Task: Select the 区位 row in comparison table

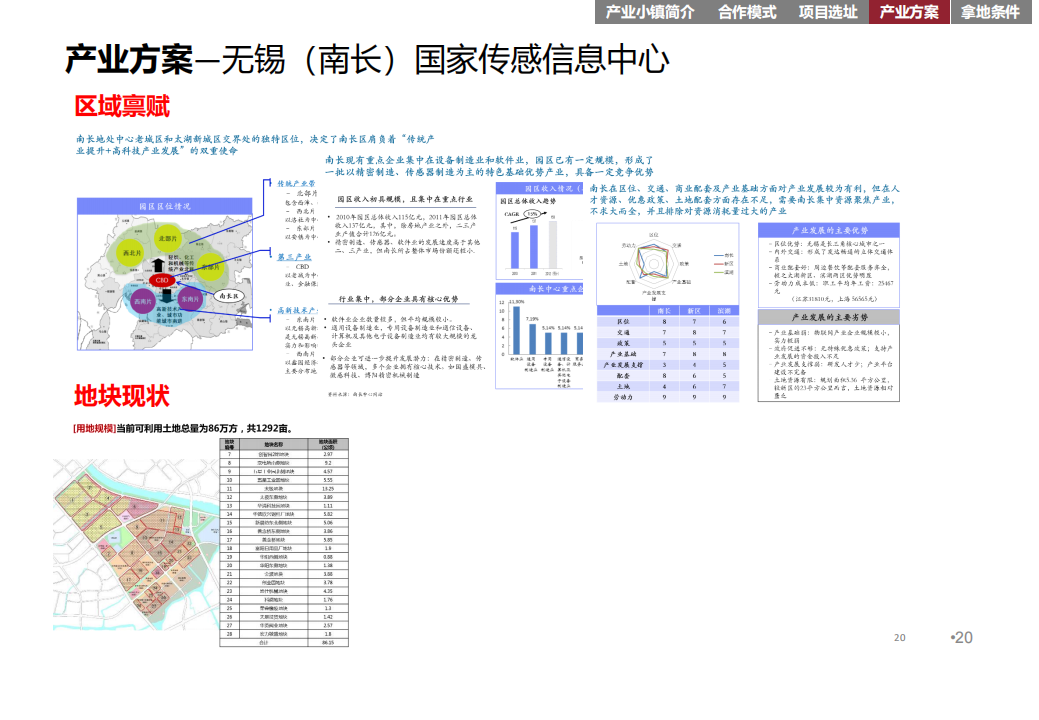Action: pyautogui.click(x=668, y=321)
